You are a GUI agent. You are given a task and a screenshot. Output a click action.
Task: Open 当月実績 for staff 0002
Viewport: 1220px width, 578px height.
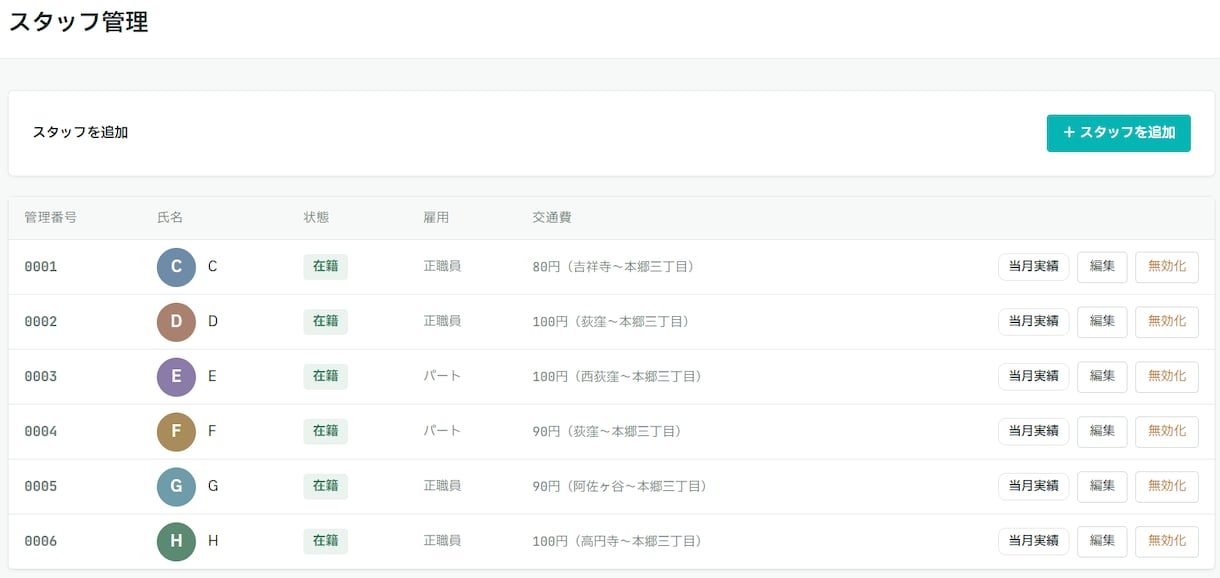(1033, 322)
